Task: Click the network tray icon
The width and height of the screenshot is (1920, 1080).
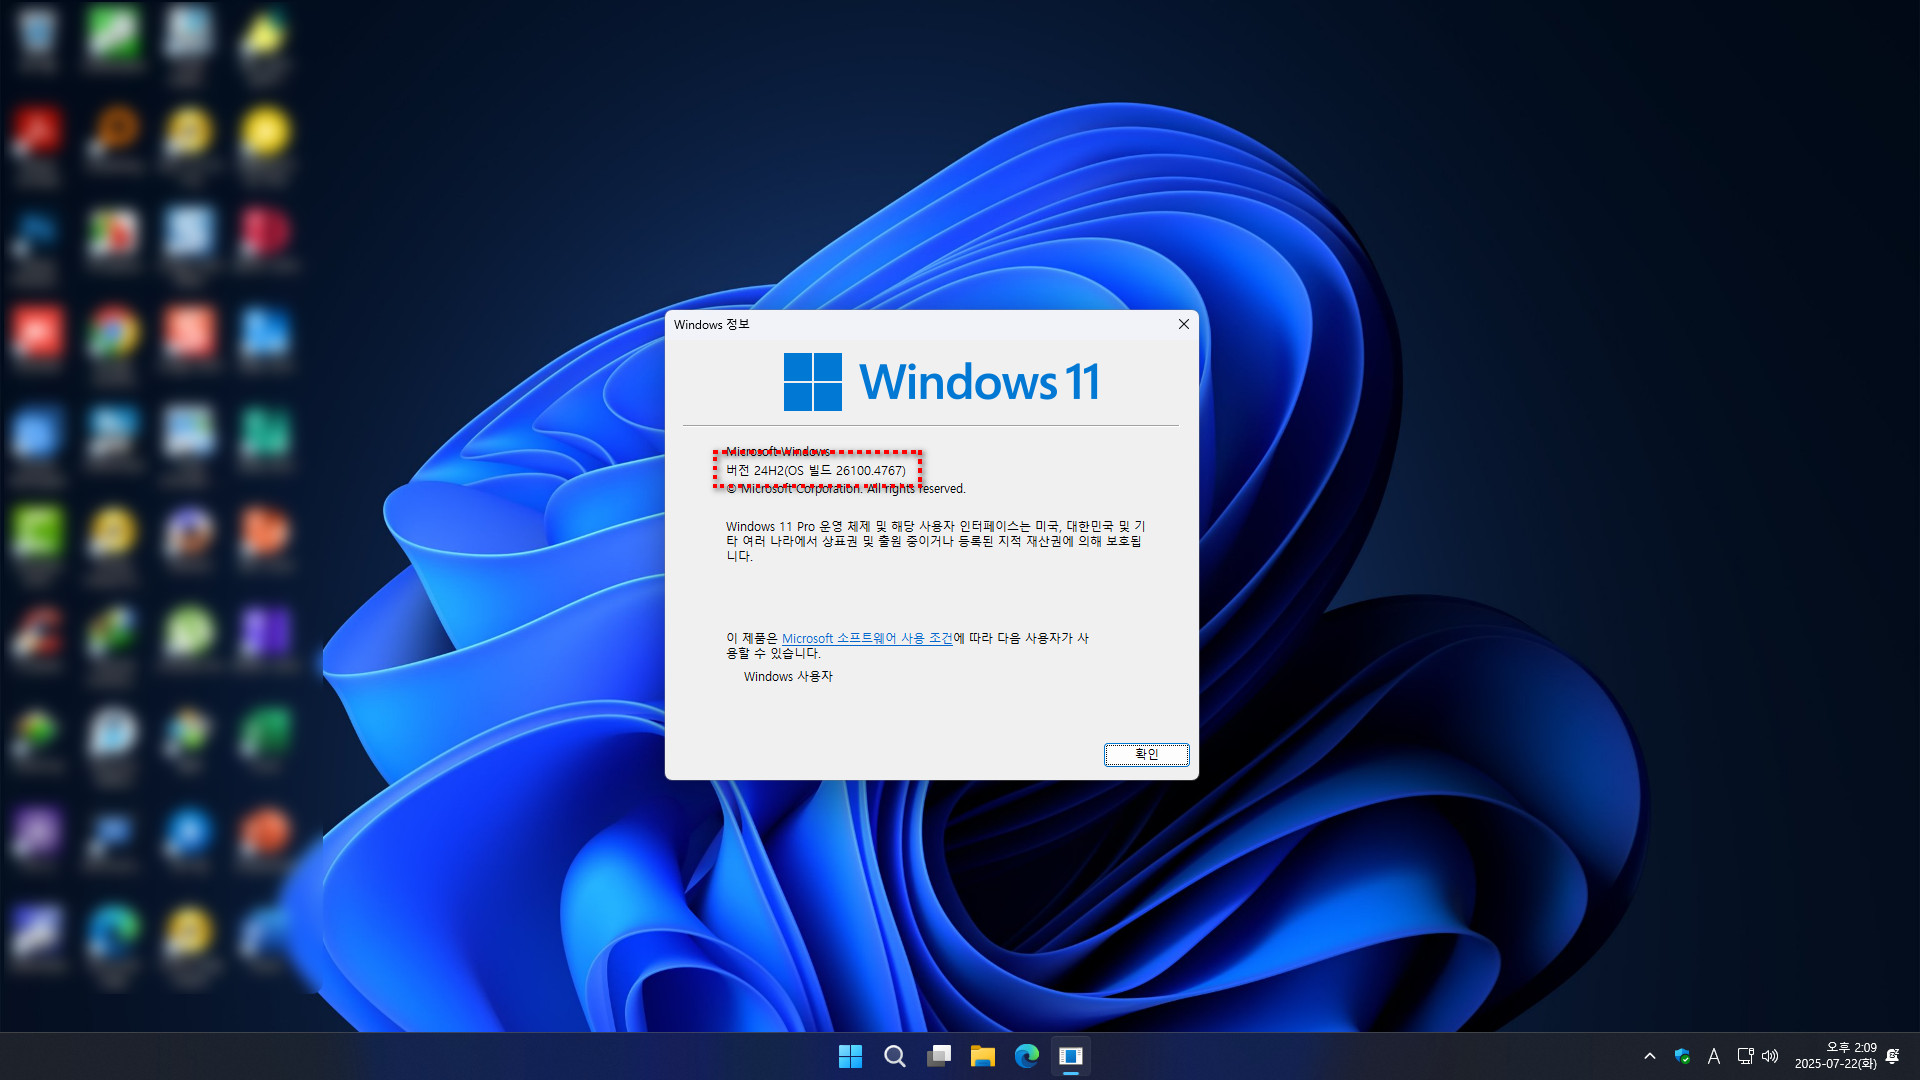Action: [x=1745, y=1056]
